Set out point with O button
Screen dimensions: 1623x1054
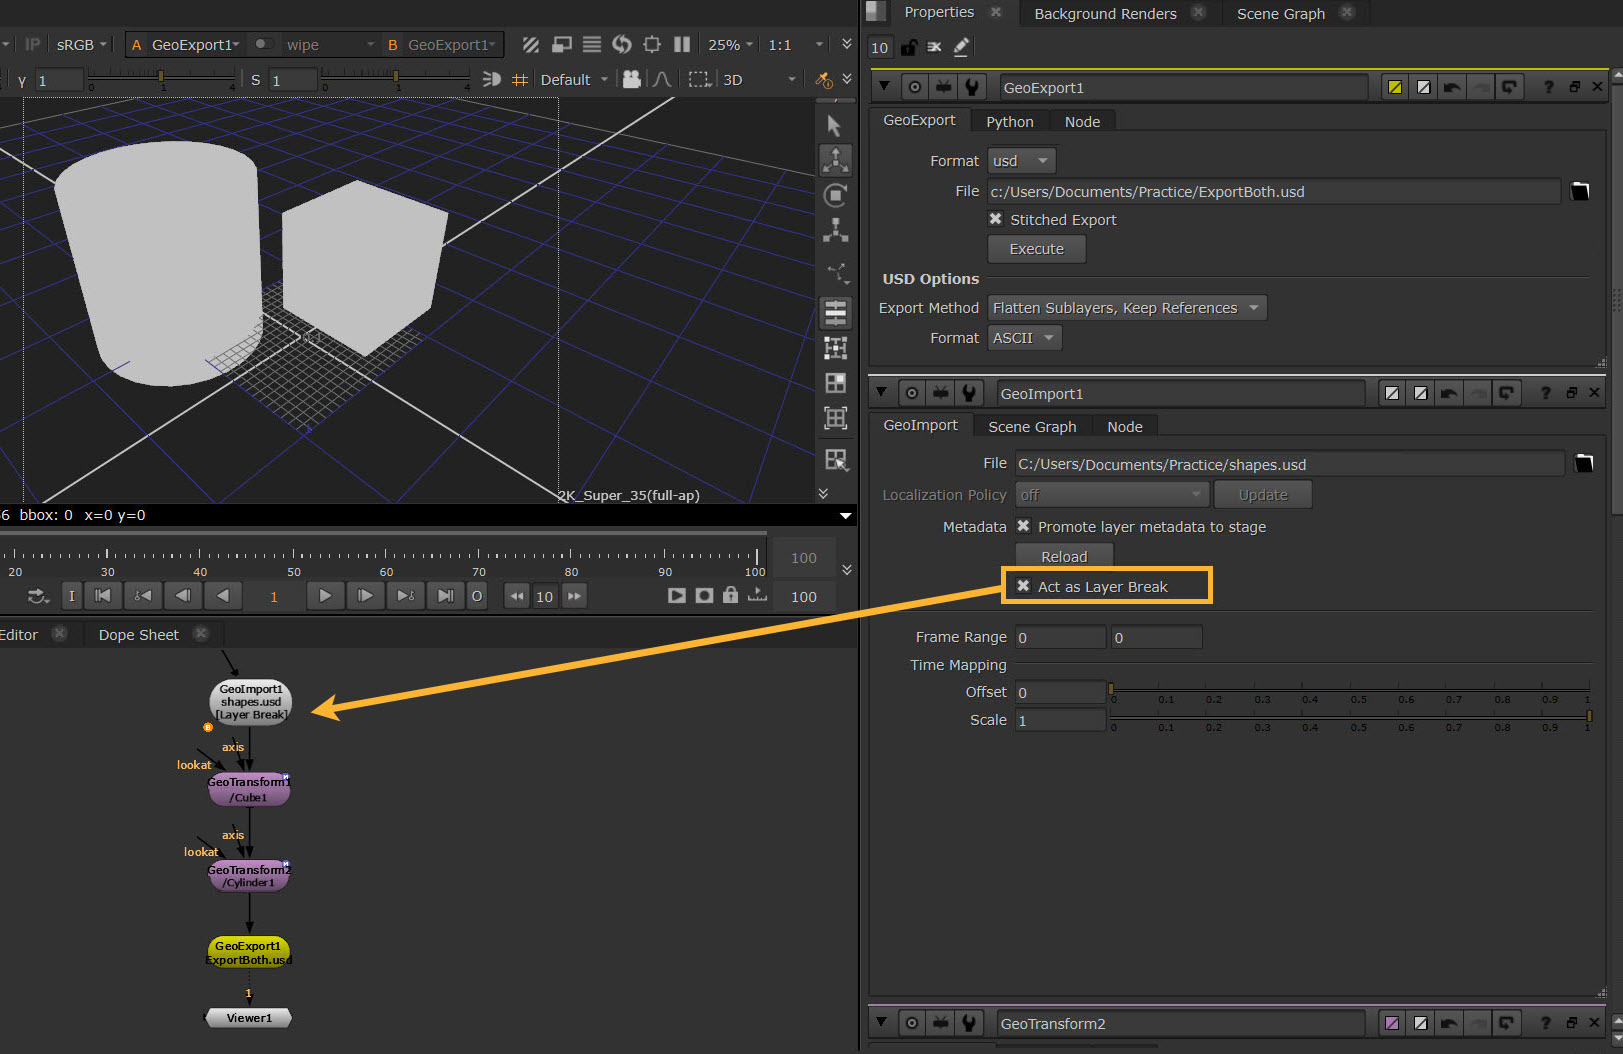(477, 596)
